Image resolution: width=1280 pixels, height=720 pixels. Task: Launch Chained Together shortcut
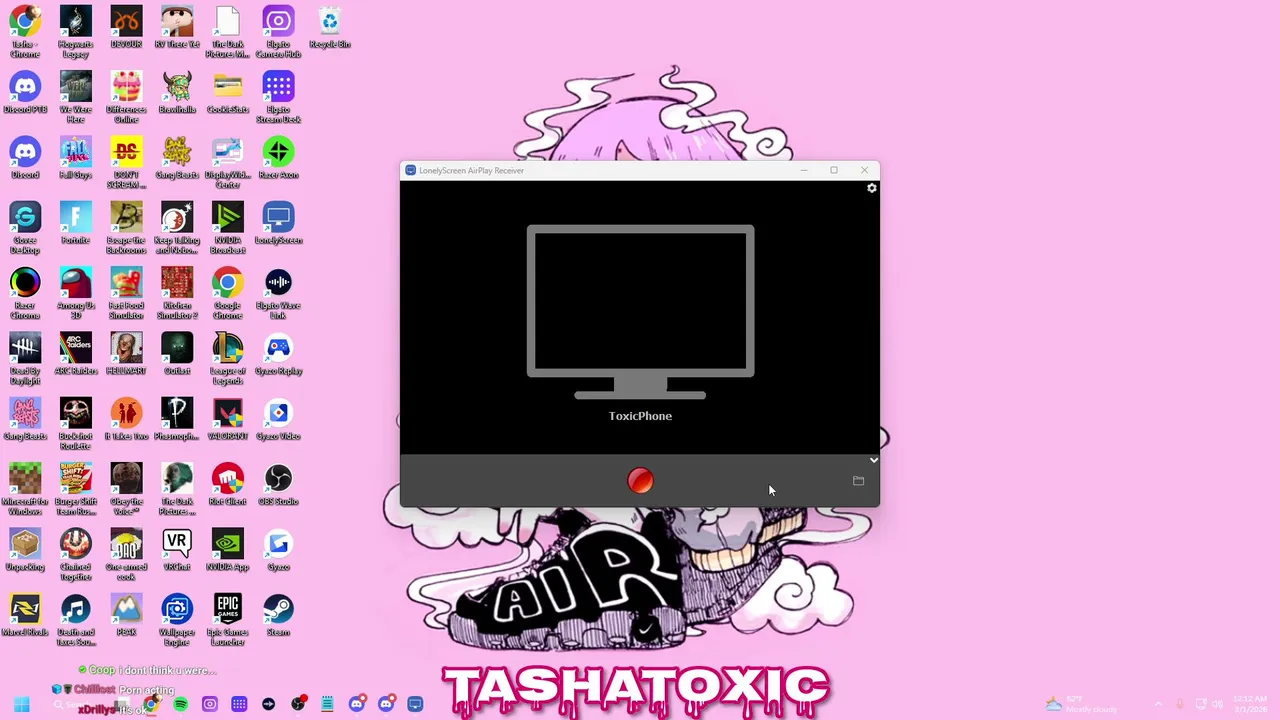click(76, 553)
